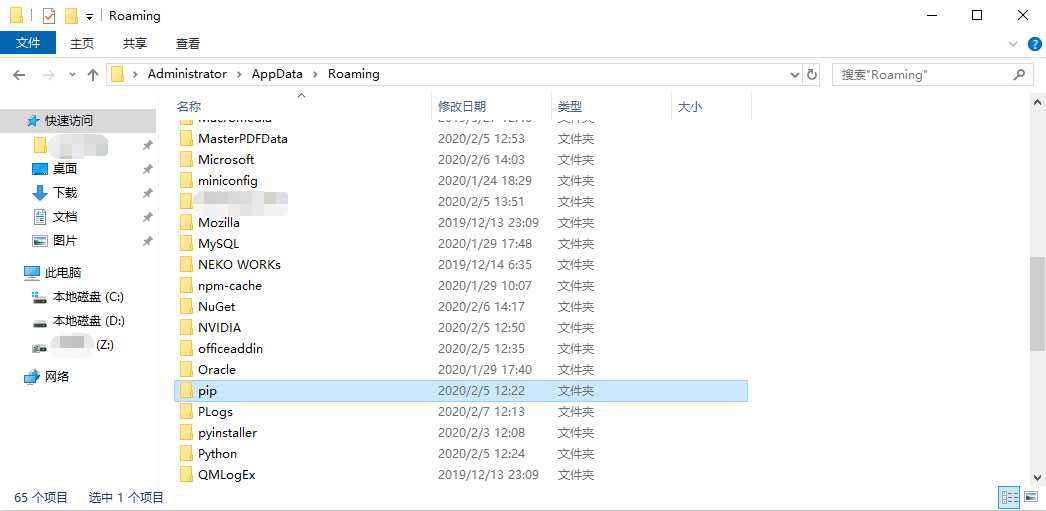Open the recent locations dropdown
The height and width of the screenshot is (511, 1046).
tap(72, 75)
